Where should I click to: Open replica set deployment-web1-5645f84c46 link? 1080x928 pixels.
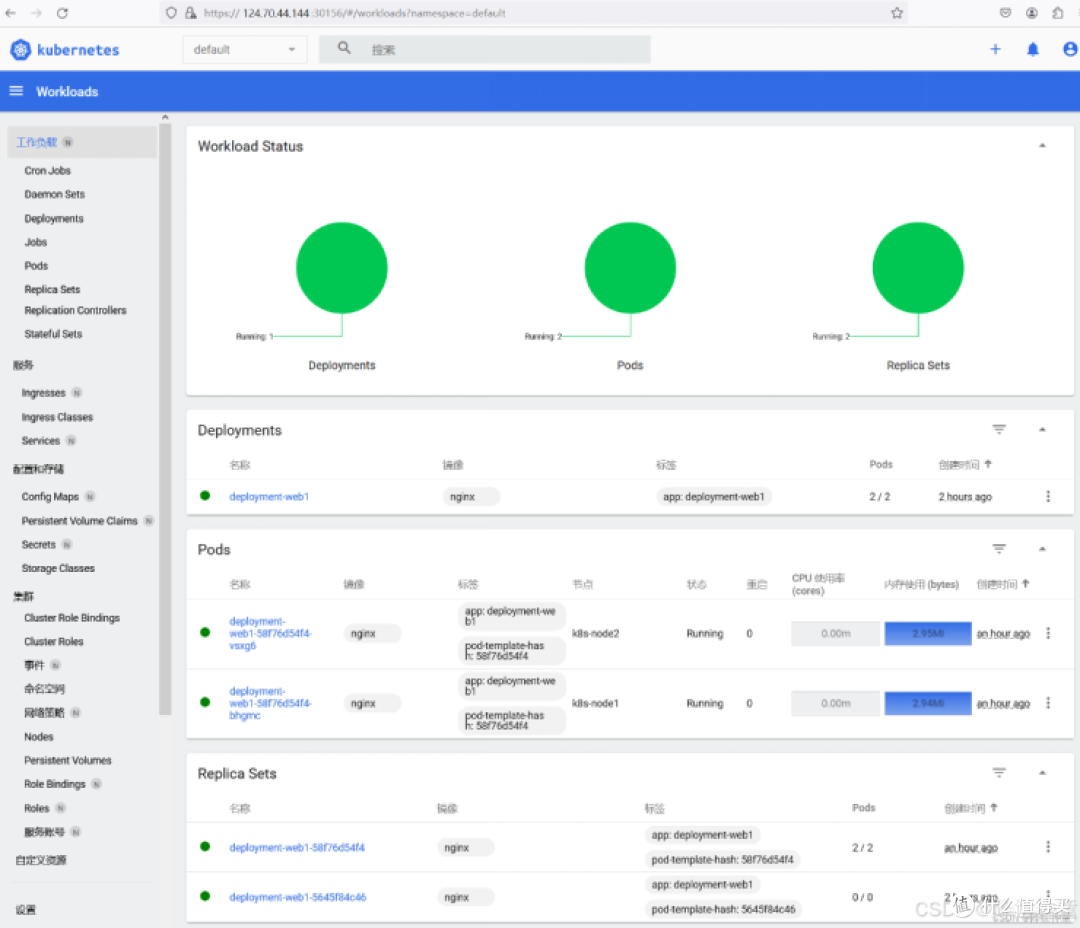point(298,897)
